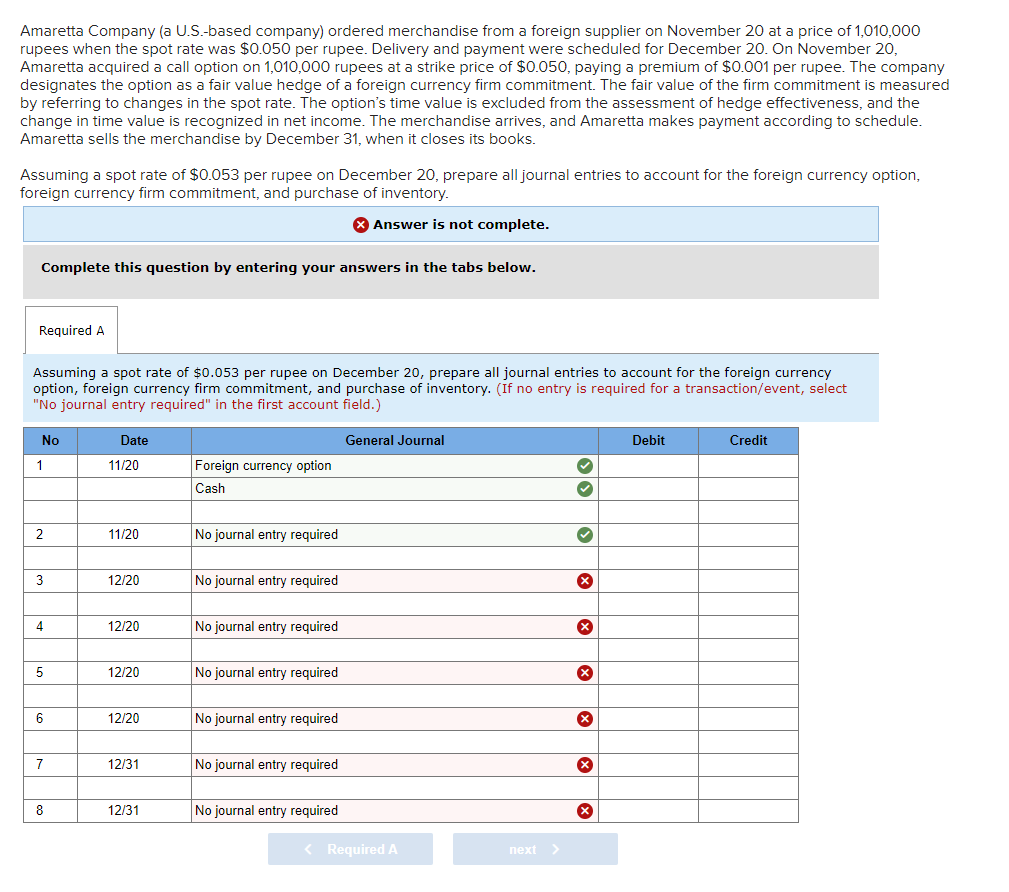Click red X icon on entry 6 row
This screenshot has height=892, width=1009.
click(x=584, y=719)
